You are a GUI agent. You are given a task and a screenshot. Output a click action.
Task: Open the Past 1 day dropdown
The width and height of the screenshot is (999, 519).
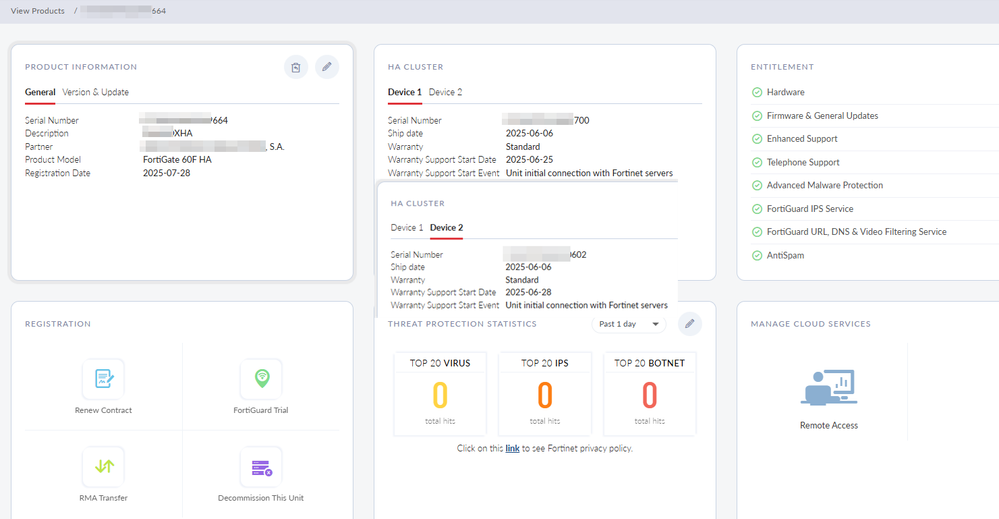click(629, 324)
